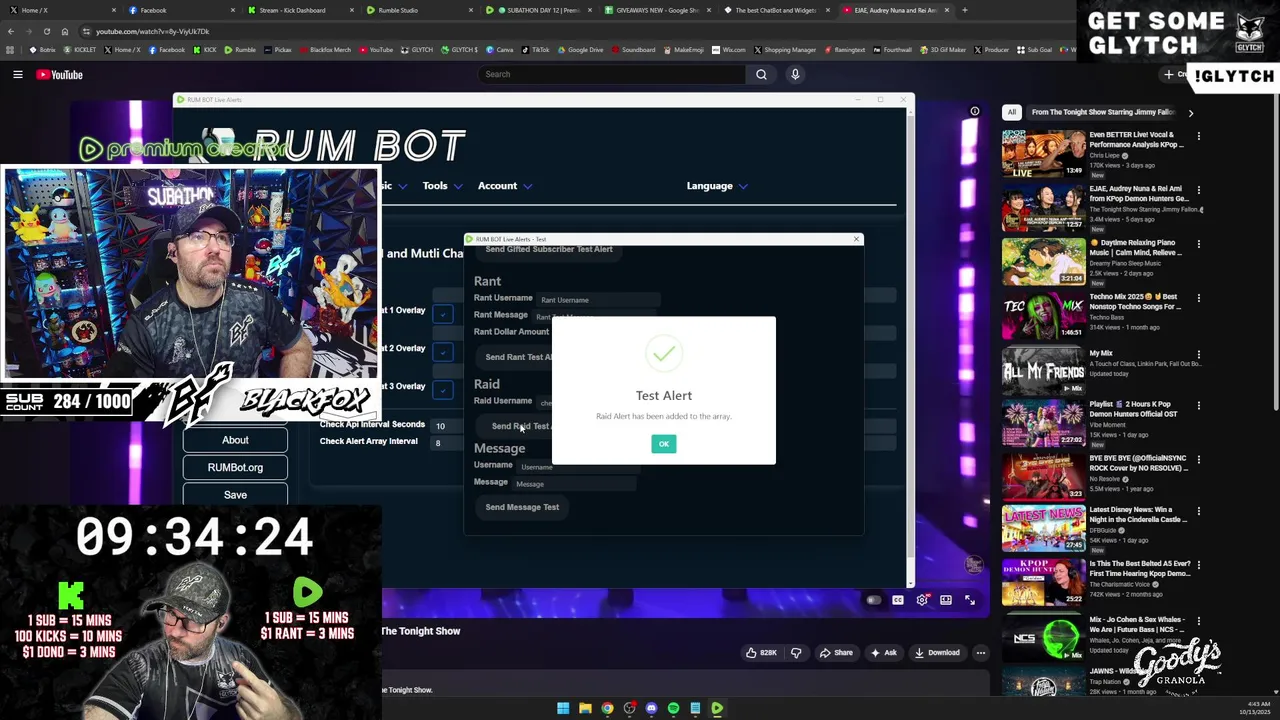Open 'Techno Mix 2025' video thumbnail
The width and height of the screenshot is (1280, 720).
coord(1043,316)
